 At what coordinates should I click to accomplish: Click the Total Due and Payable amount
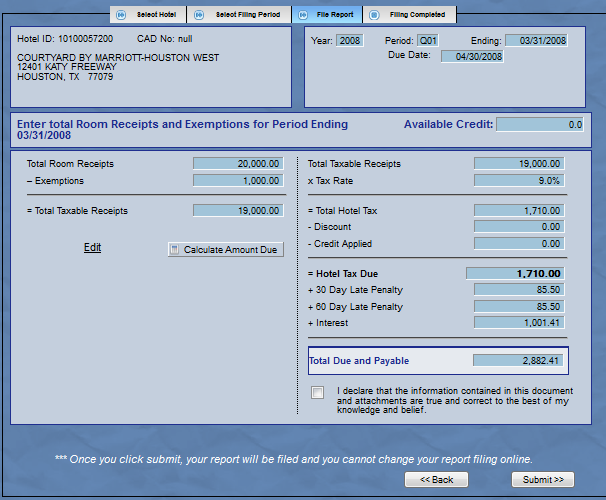518,360
